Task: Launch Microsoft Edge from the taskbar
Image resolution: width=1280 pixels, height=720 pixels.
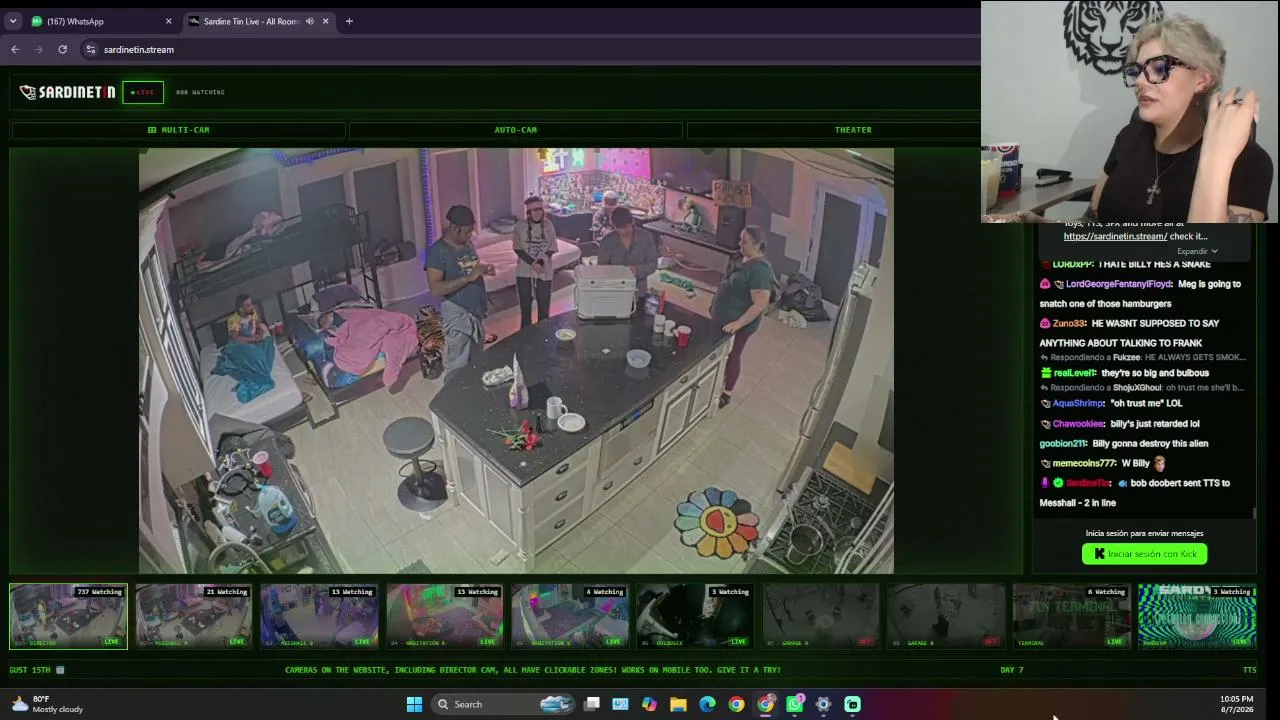Action: tap(707, 704)
